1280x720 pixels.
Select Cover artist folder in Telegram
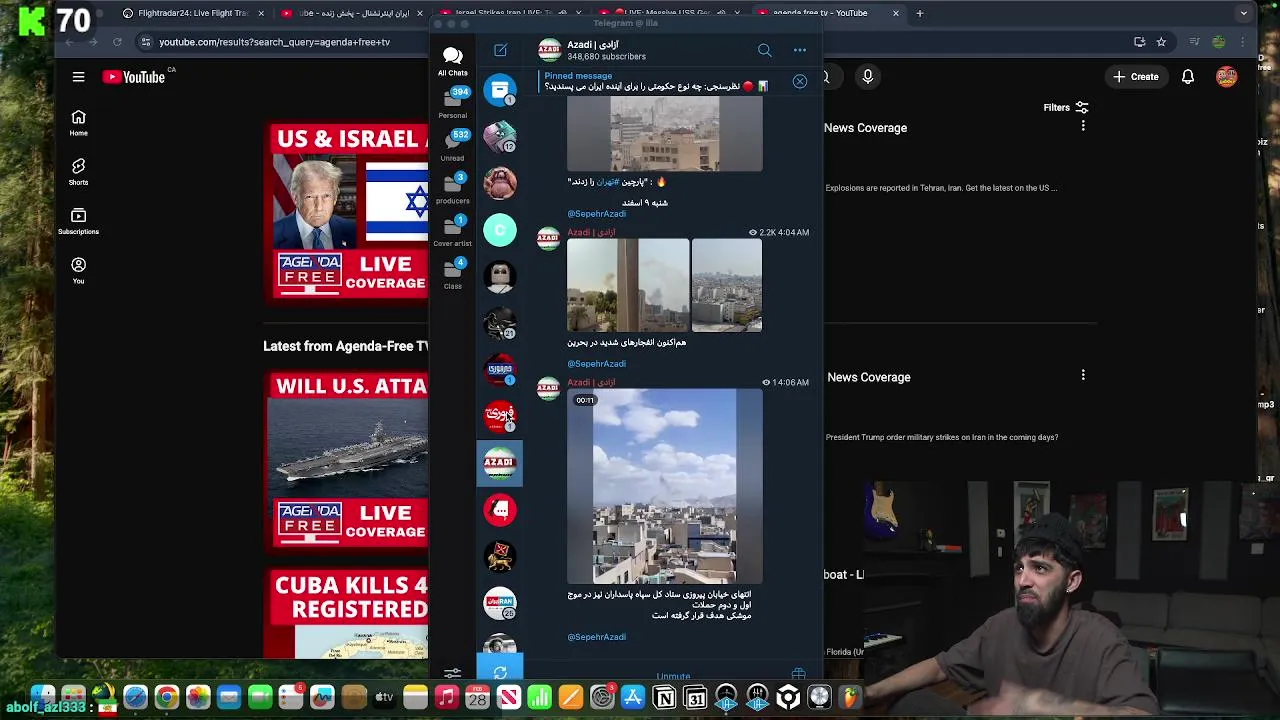click(x=452, y=231)
